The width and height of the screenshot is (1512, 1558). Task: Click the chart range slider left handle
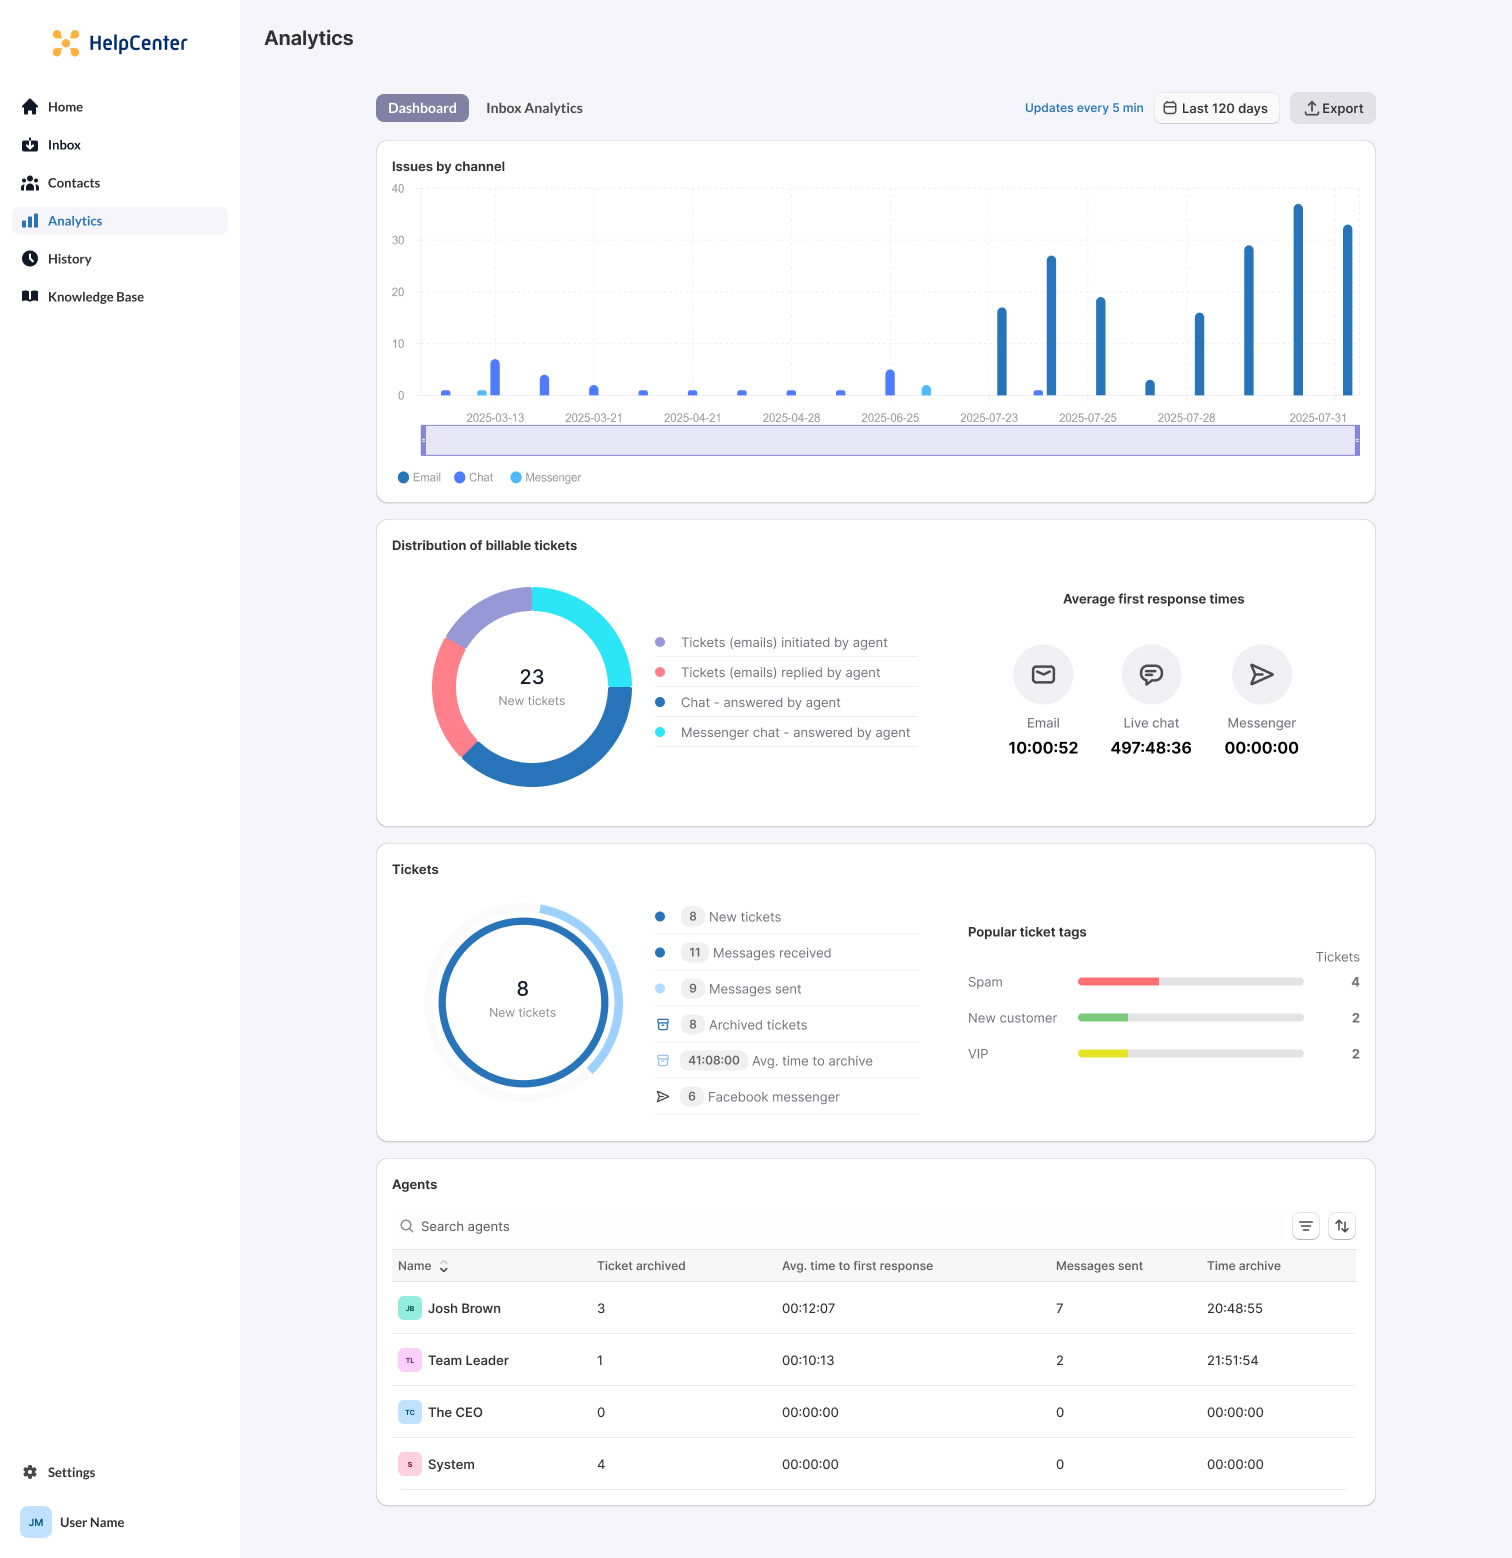pyautogui.click(x=423, y=440)
